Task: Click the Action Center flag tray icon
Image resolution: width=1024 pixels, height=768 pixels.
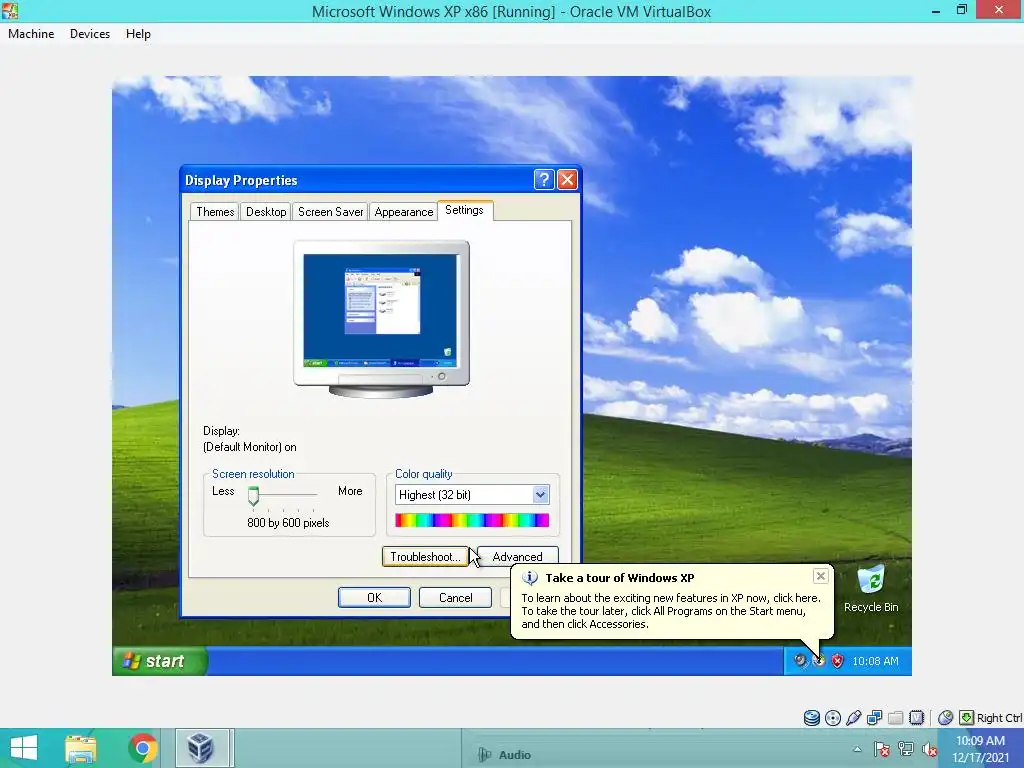Action: click(882, 749)
